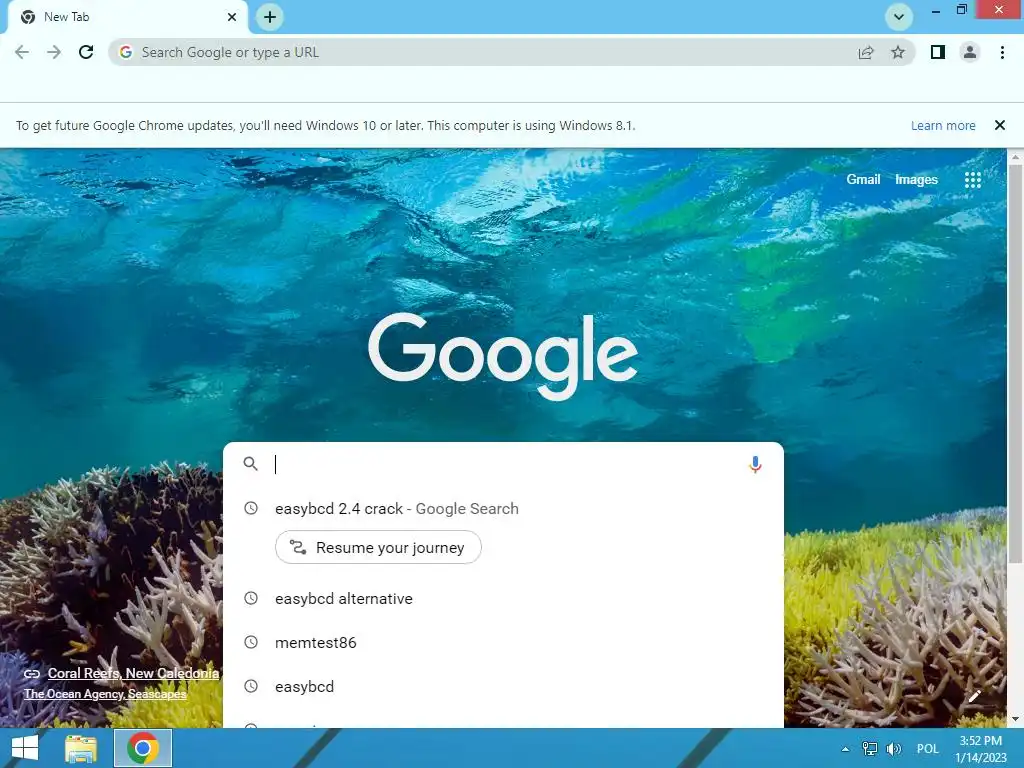Click history clock icon beside memtest86
Screen dimensions: 1024x768
(x=251, y=642)
